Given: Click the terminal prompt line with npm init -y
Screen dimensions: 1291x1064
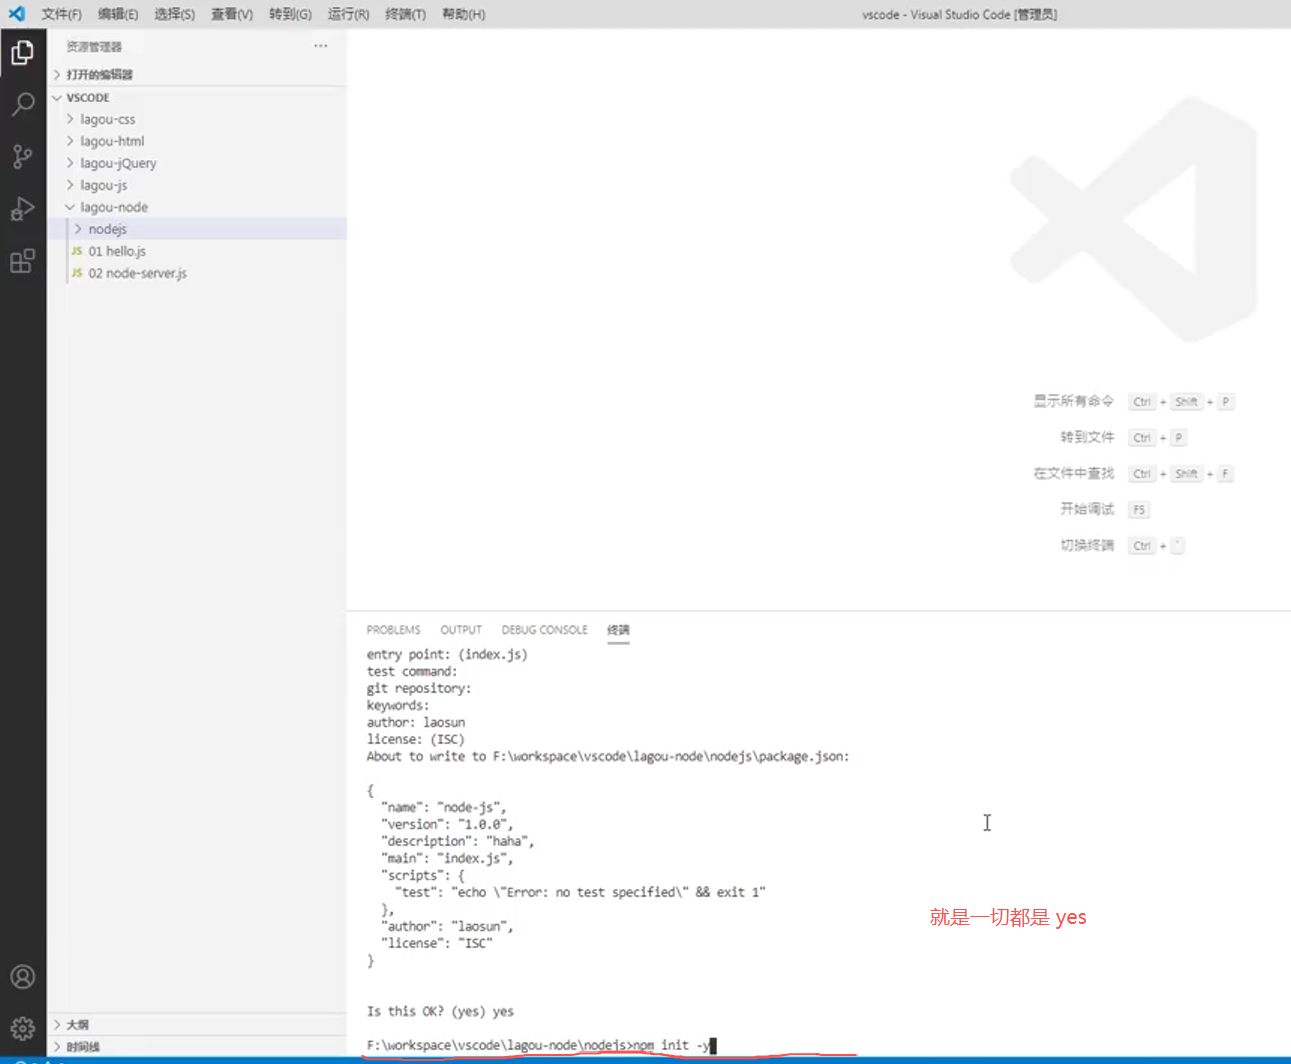Looking at the screenshot, I should [541, 1045].
